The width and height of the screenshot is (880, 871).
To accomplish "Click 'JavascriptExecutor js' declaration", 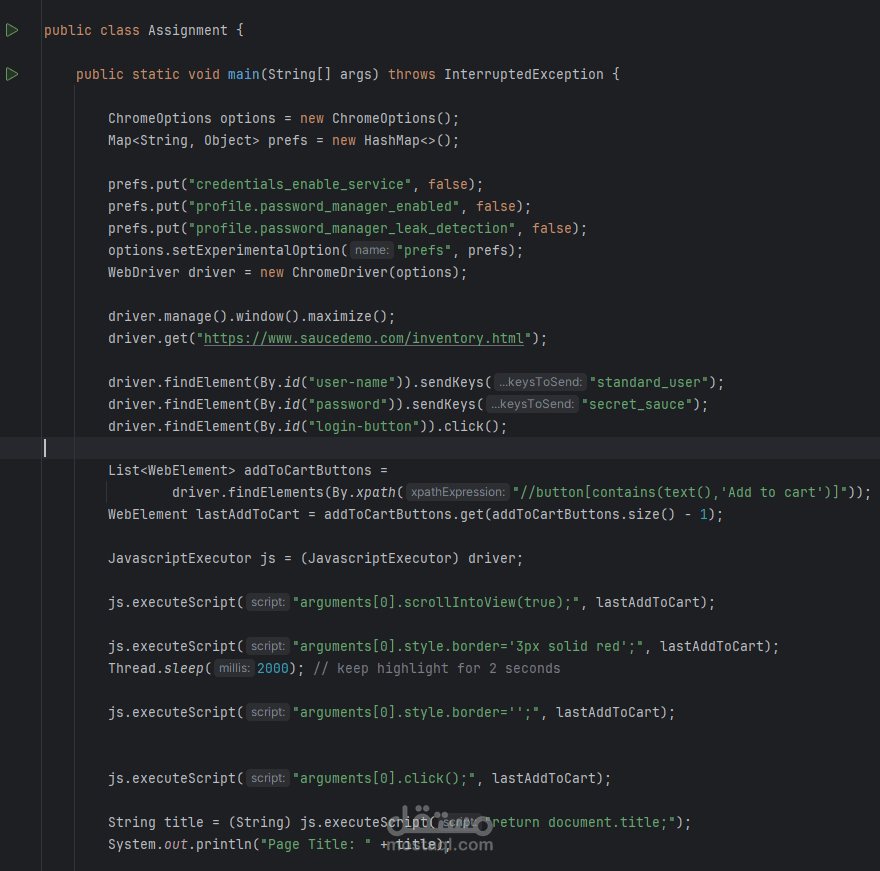I will pos(192,558).
